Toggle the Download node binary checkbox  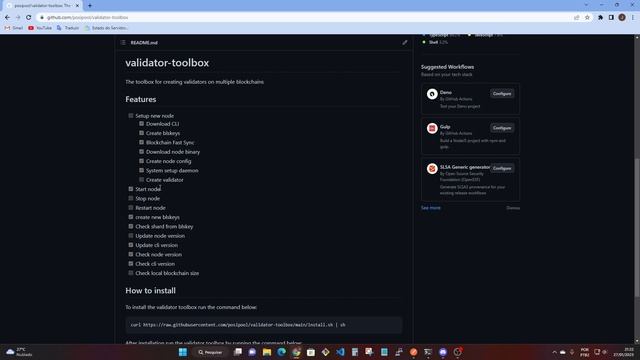click(141, 152)
